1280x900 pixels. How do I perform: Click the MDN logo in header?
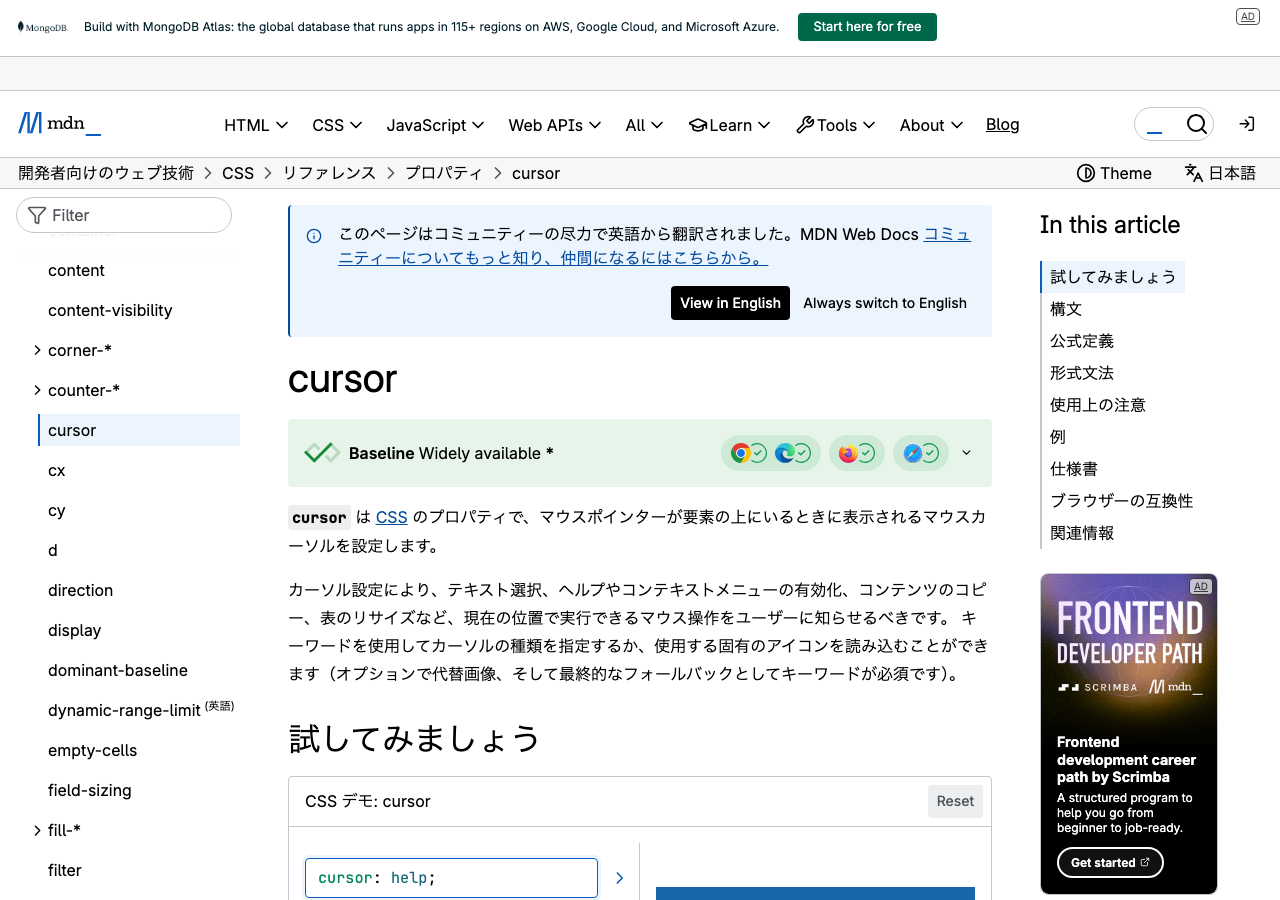click(x=60, y=124)
